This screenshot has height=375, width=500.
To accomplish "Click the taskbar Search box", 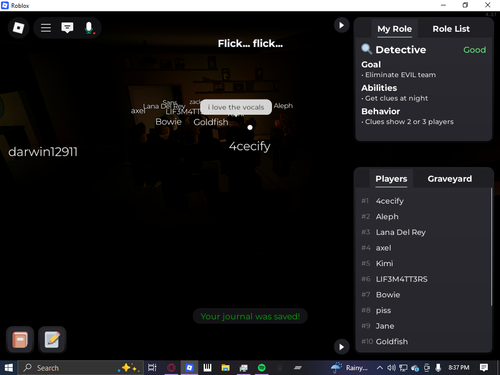I will tap(81, 368).
